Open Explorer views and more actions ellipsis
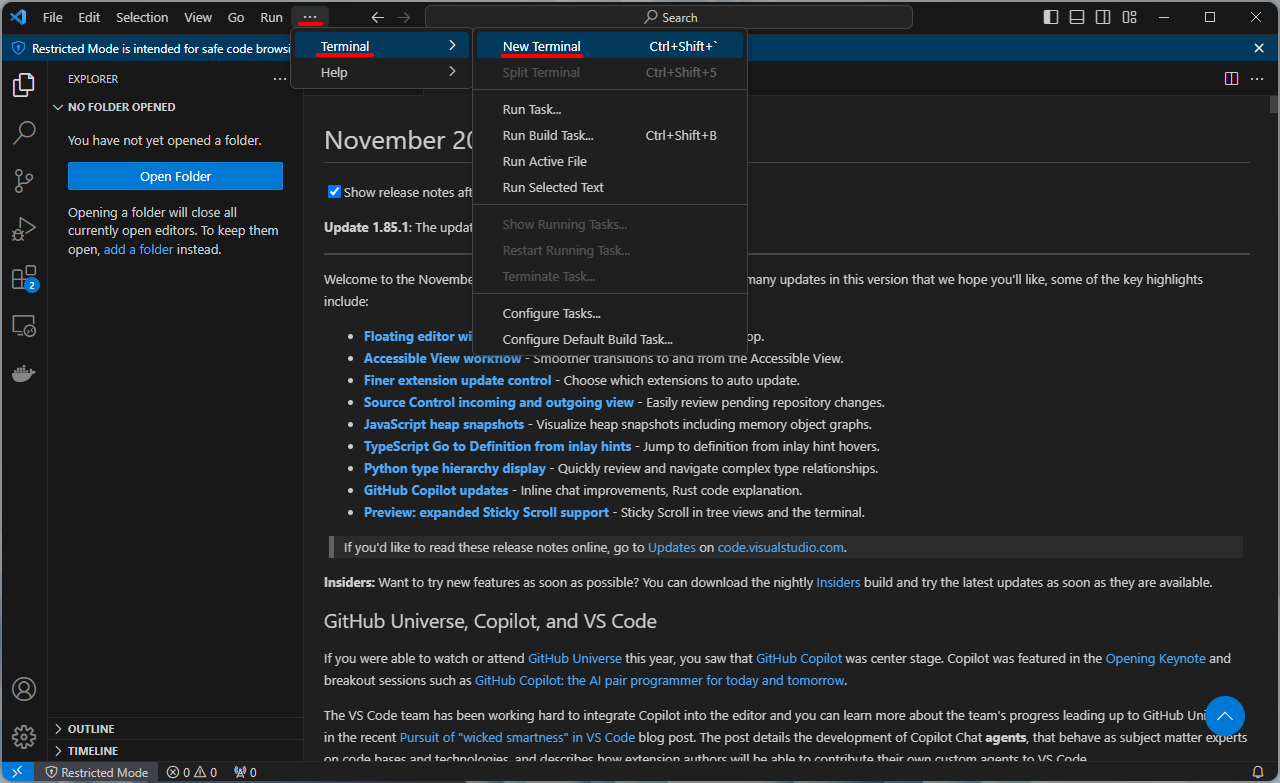Viewport: 1280px width, 783px height. click(x=280, y=79)
